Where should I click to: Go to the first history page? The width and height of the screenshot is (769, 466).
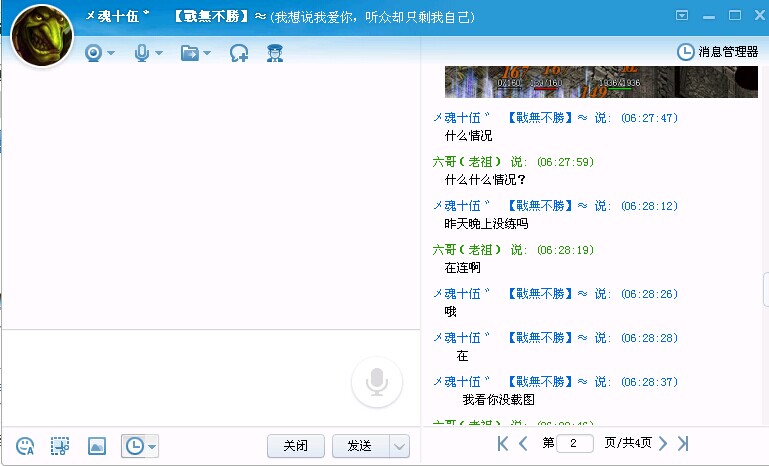[x=503, y=443]
